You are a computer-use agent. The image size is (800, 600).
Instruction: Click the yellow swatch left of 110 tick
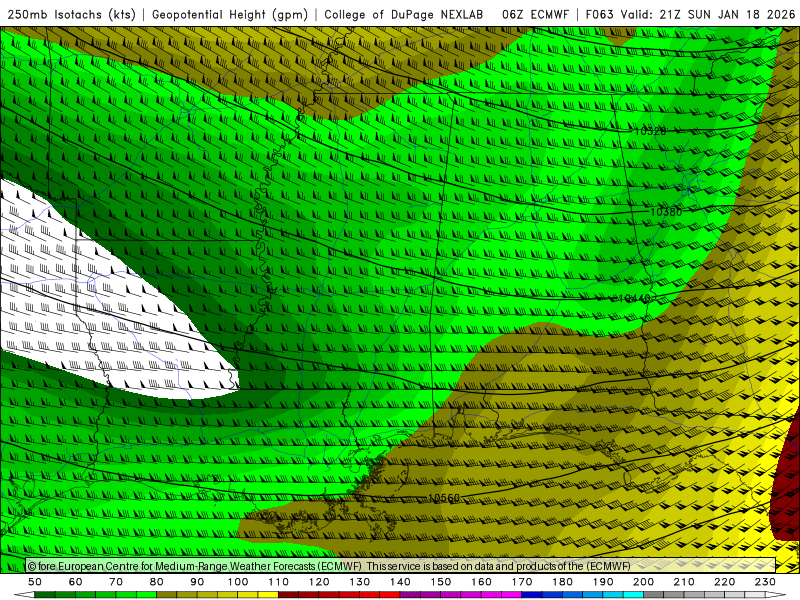coord(268,595)
